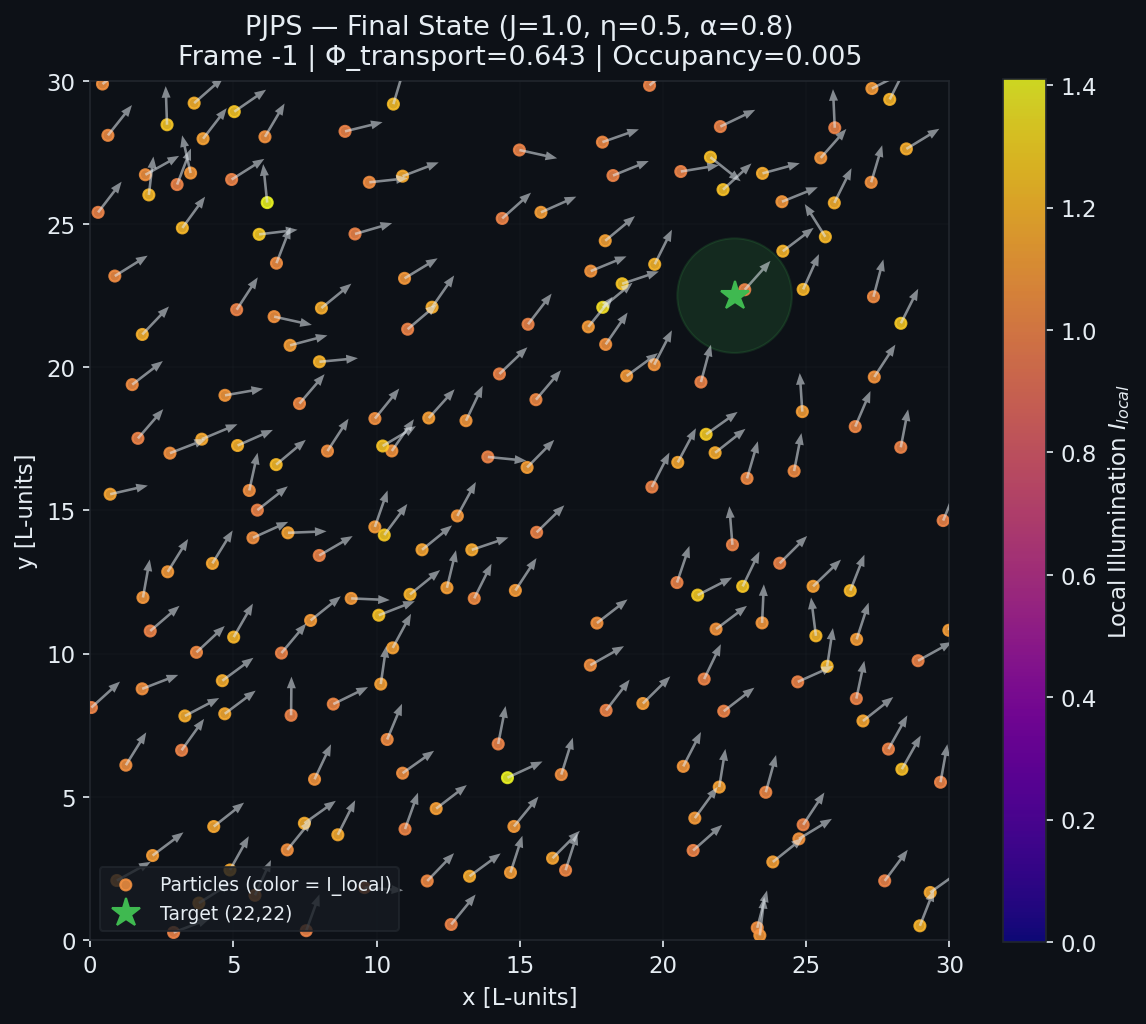This screenshot has width=1146, height=1024.
Task: Click legend entry 'Particles (color = I_local)'
Action: tap(276, 884)
